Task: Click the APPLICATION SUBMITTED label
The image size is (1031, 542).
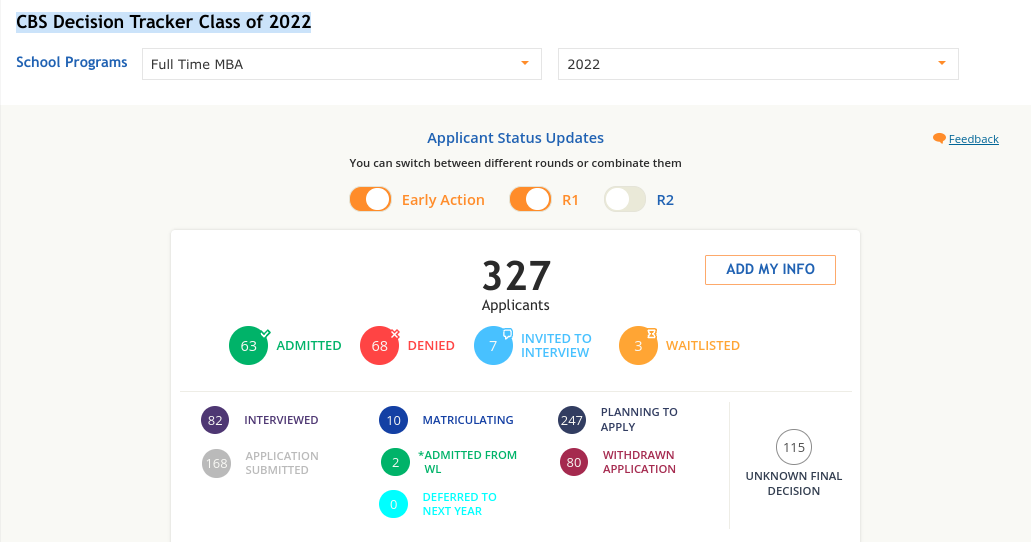Action: click(281, 463)
